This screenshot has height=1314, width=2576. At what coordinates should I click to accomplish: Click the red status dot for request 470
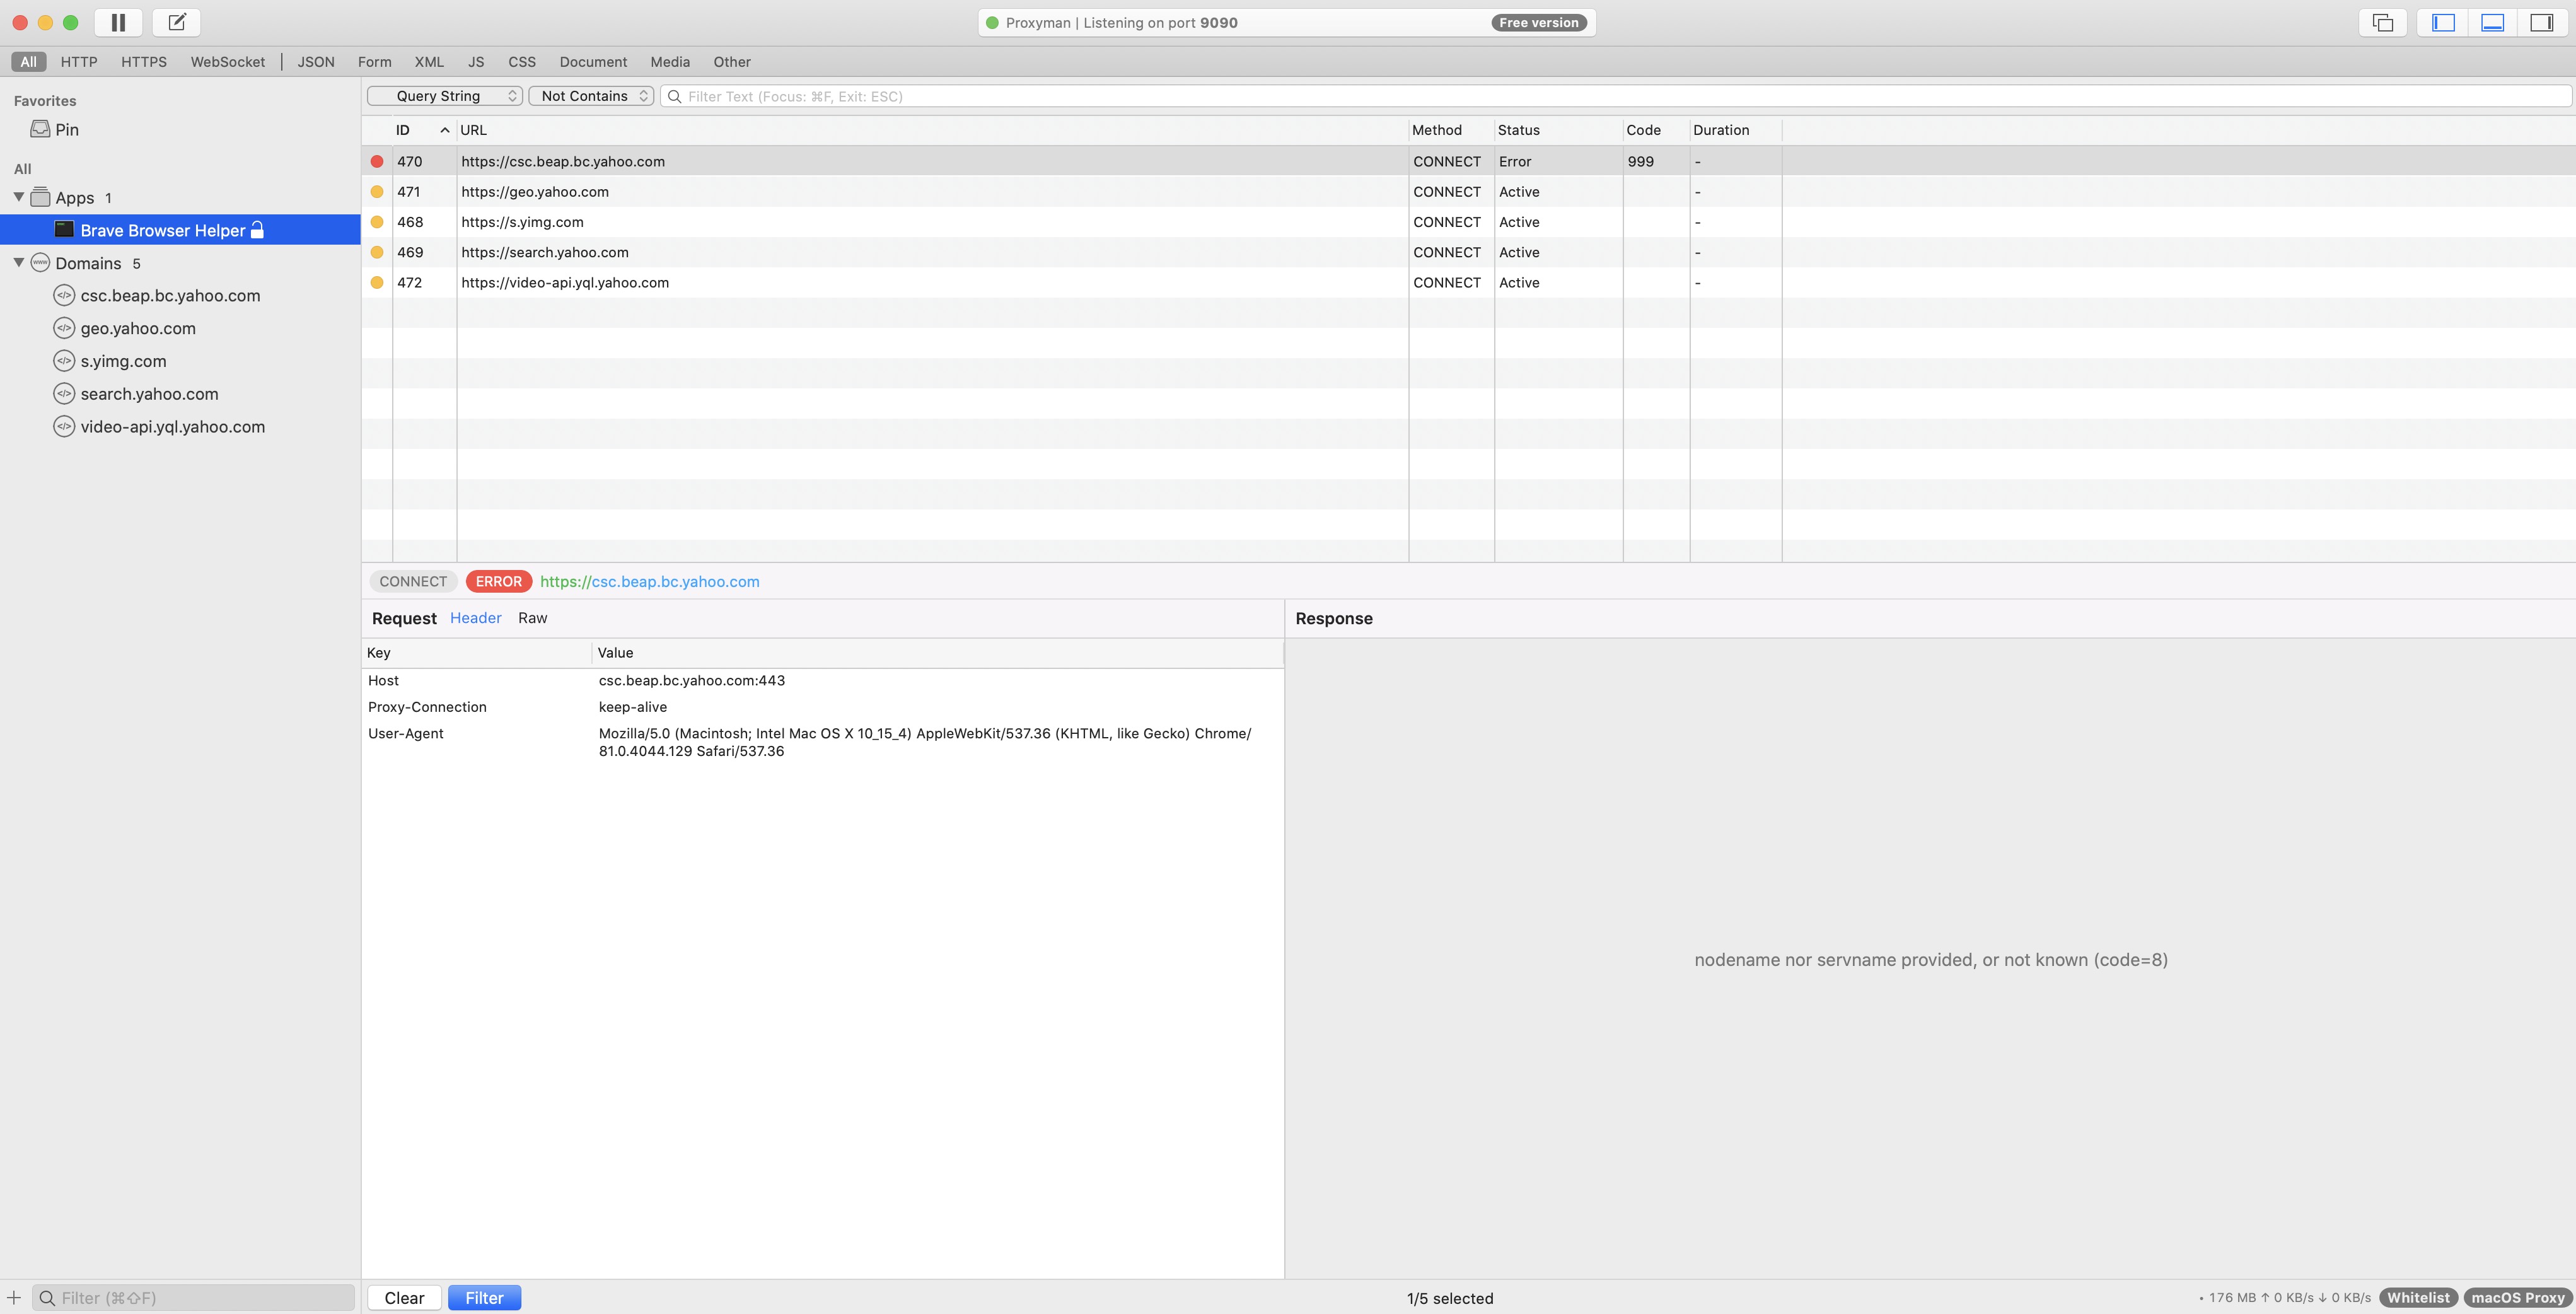click(x=377, y=161)
